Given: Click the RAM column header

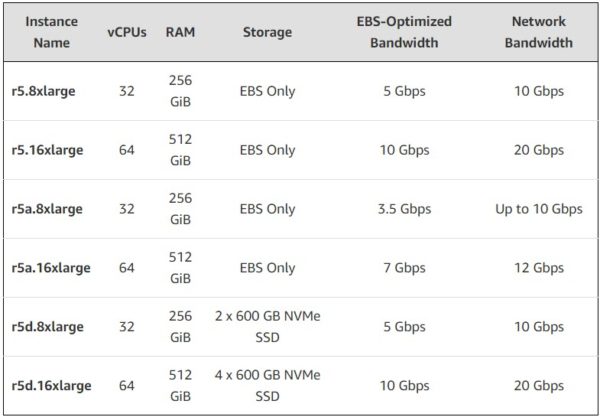Looking at the screenshot, I should tap(180, 32).
